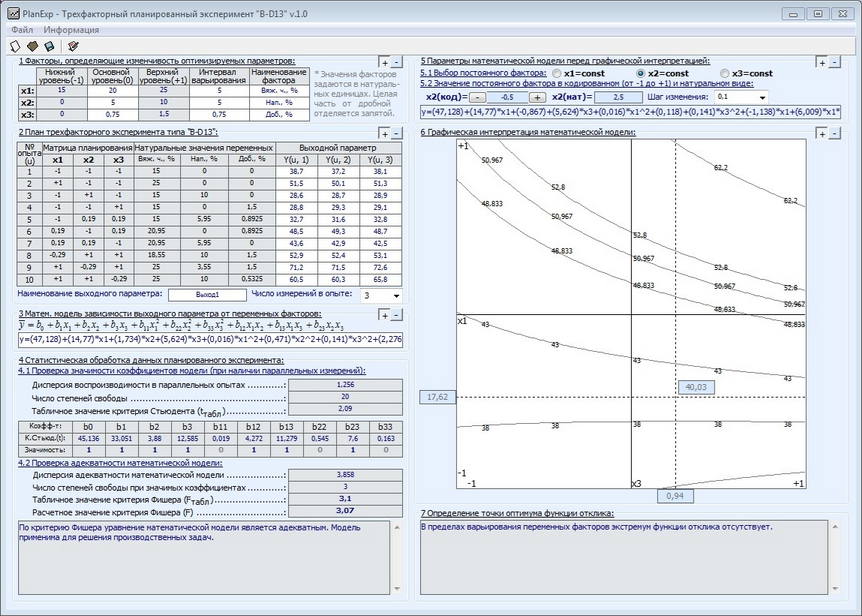Click the fourth toolbar icon after the separator
Image resolution: width=862 pixels, height=616 pixels.
[x=72, y=46]
